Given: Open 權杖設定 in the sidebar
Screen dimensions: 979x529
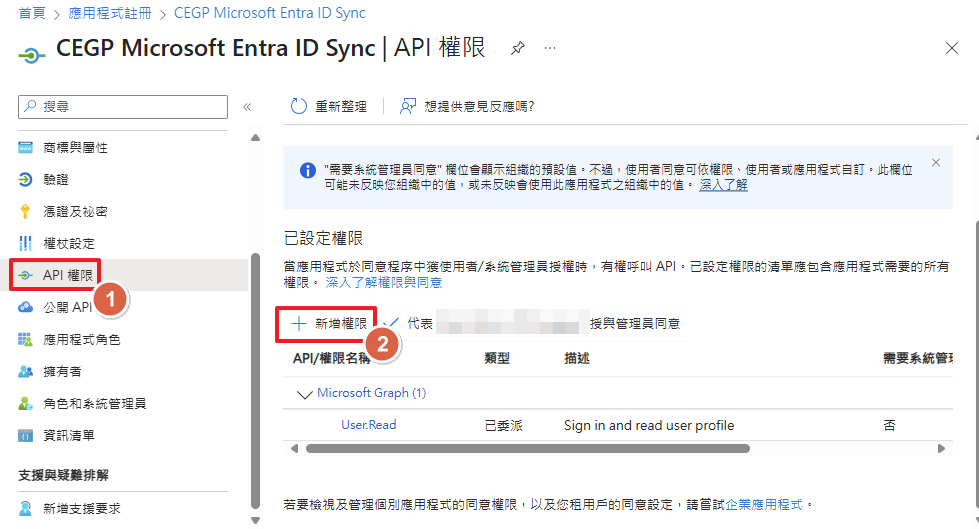Looking at the screenshot, I should point(69,244).
